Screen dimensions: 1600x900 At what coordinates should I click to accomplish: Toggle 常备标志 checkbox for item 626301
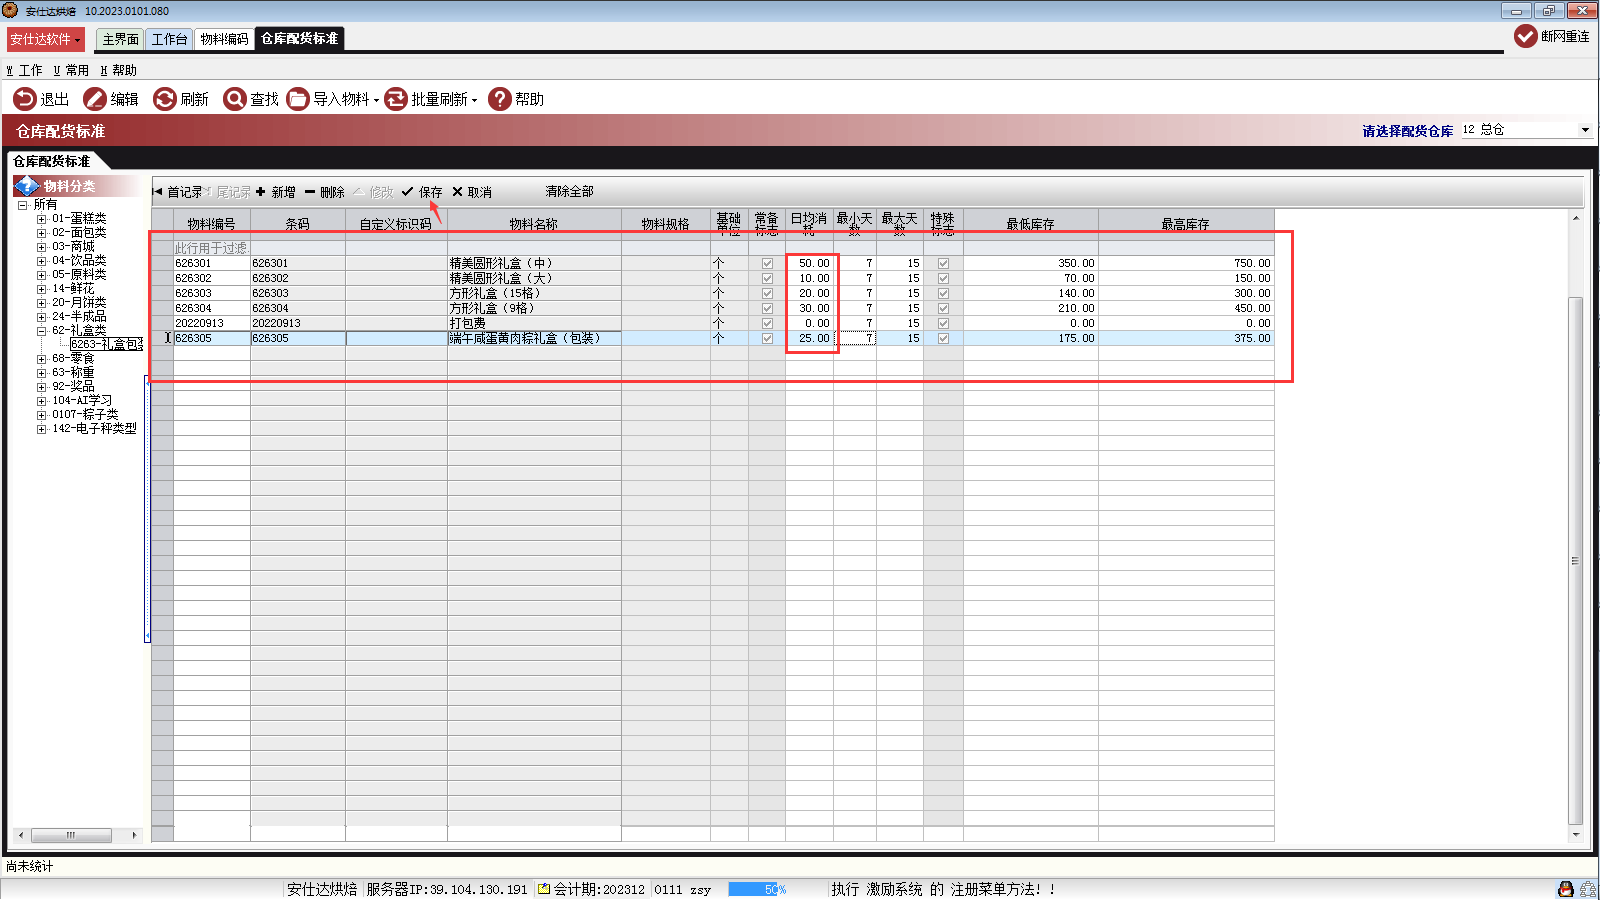point(767,264)
